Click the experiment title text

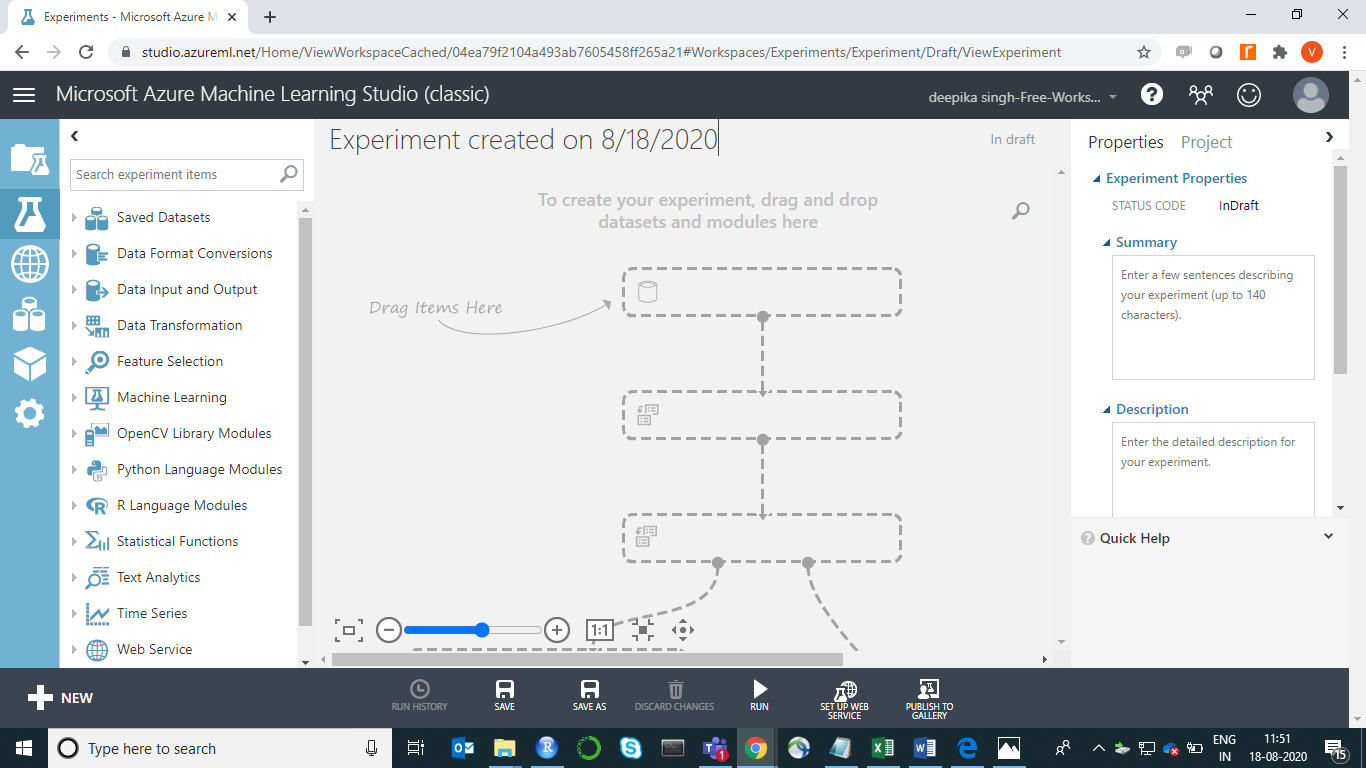pyautogui.click(x=524, y=140)
